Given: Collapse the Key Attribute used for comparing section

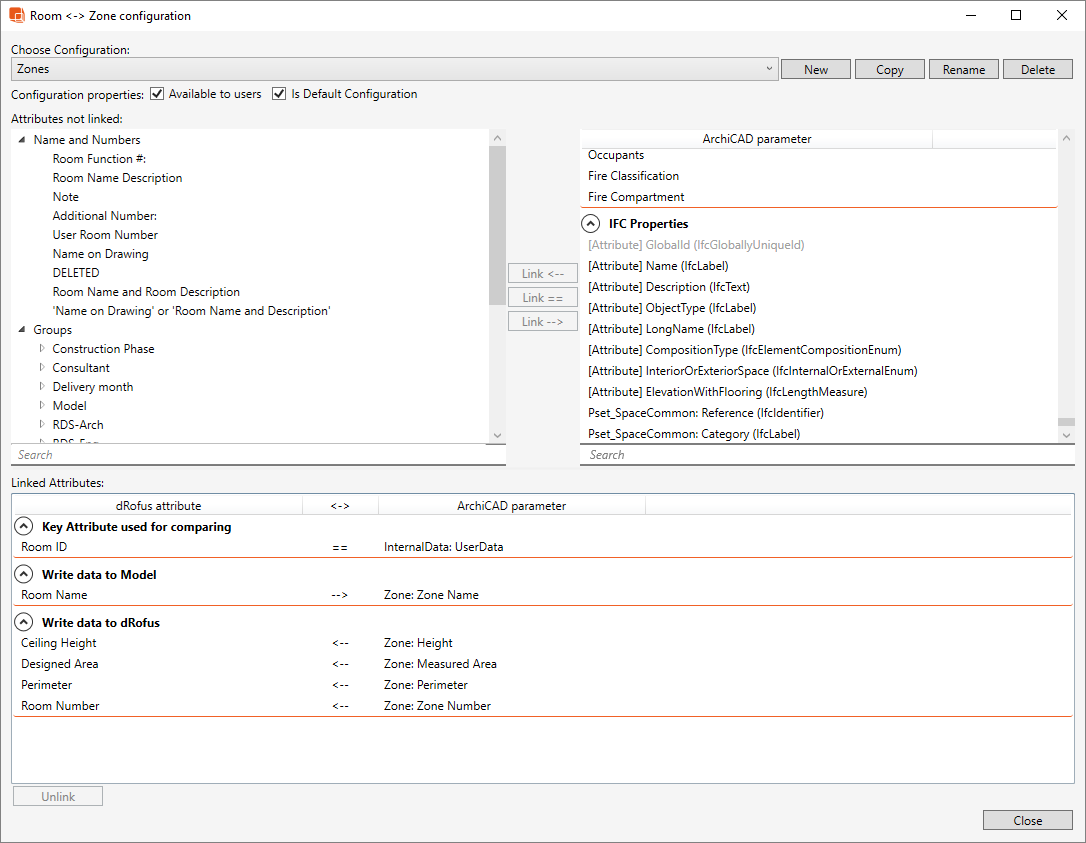Looking at the screenshot, I should coord(22,525).
